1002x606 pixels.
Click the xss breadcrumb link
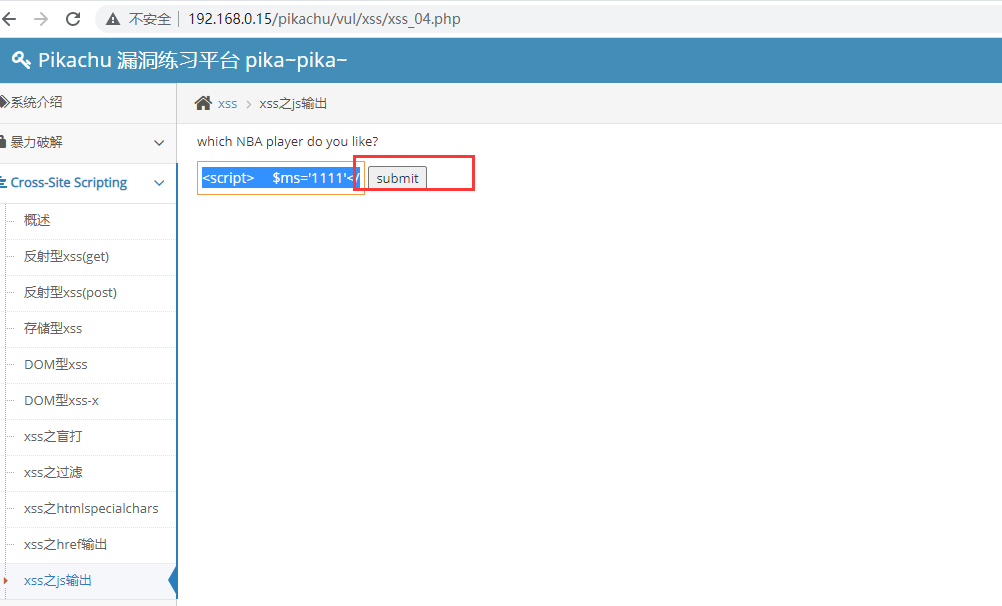coord(228,104)
